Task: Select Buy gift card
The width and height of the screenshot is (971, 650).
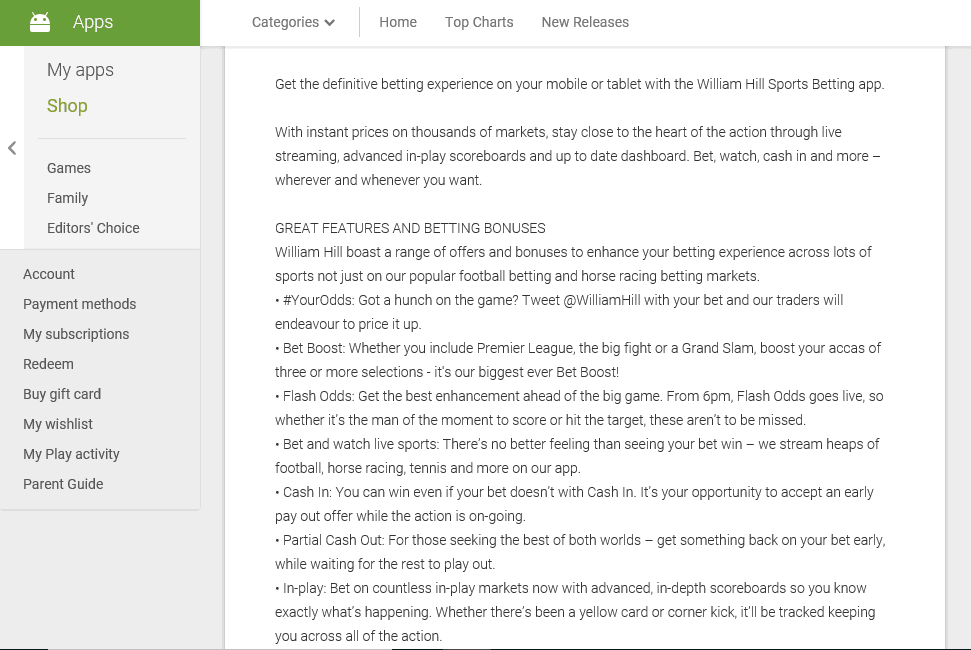Action: click(x=62, y=394)
